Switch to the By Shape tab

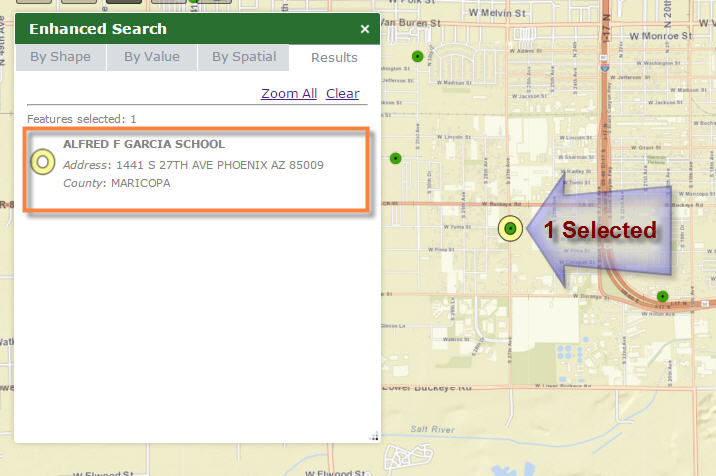point(61,57)
